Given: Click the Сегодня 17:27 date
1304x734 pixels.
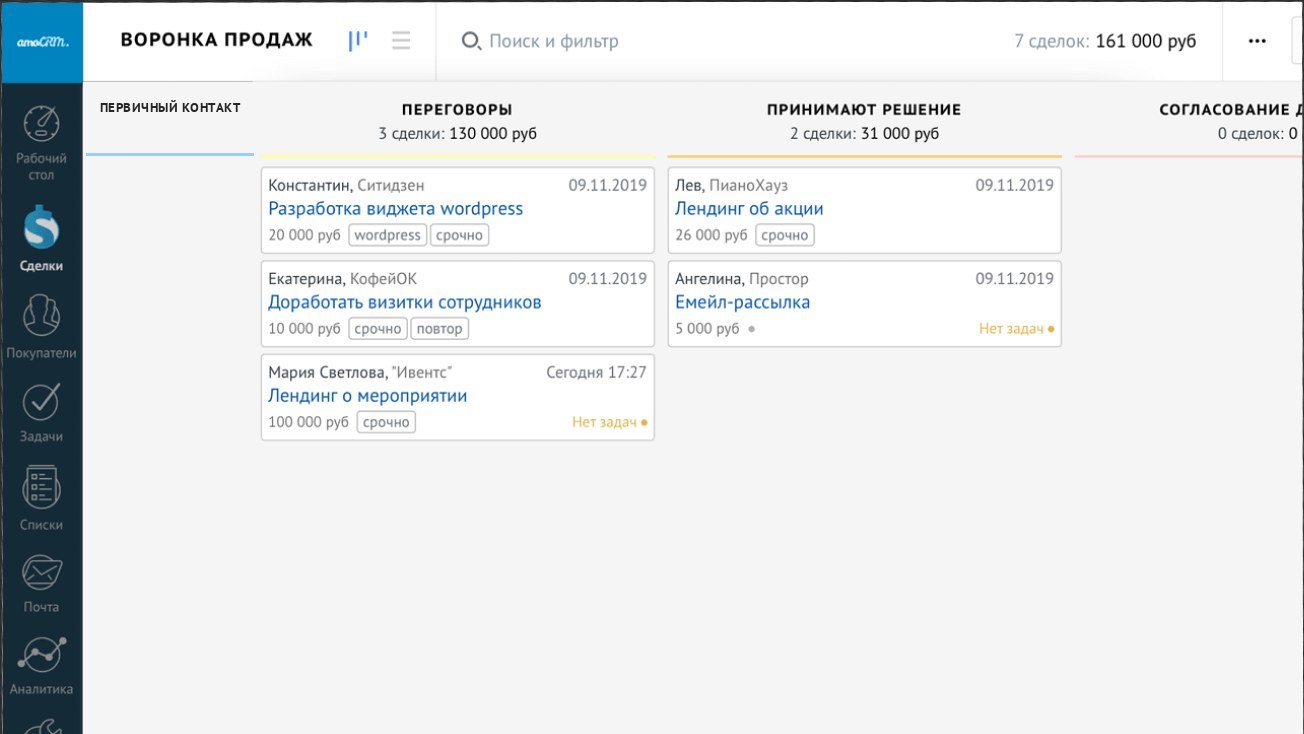Looking at the screenshot, I should tap(597, 372).
